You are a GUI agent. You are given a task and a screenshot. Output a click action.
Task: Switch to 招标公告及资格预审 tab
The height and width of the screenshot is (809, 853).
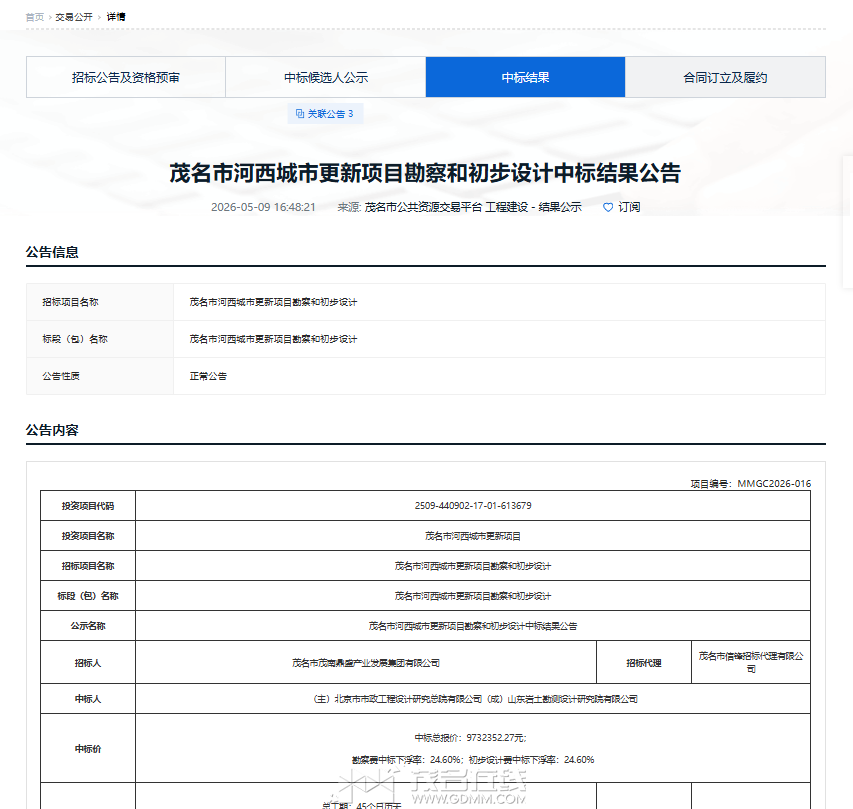(x=126, y=77)
